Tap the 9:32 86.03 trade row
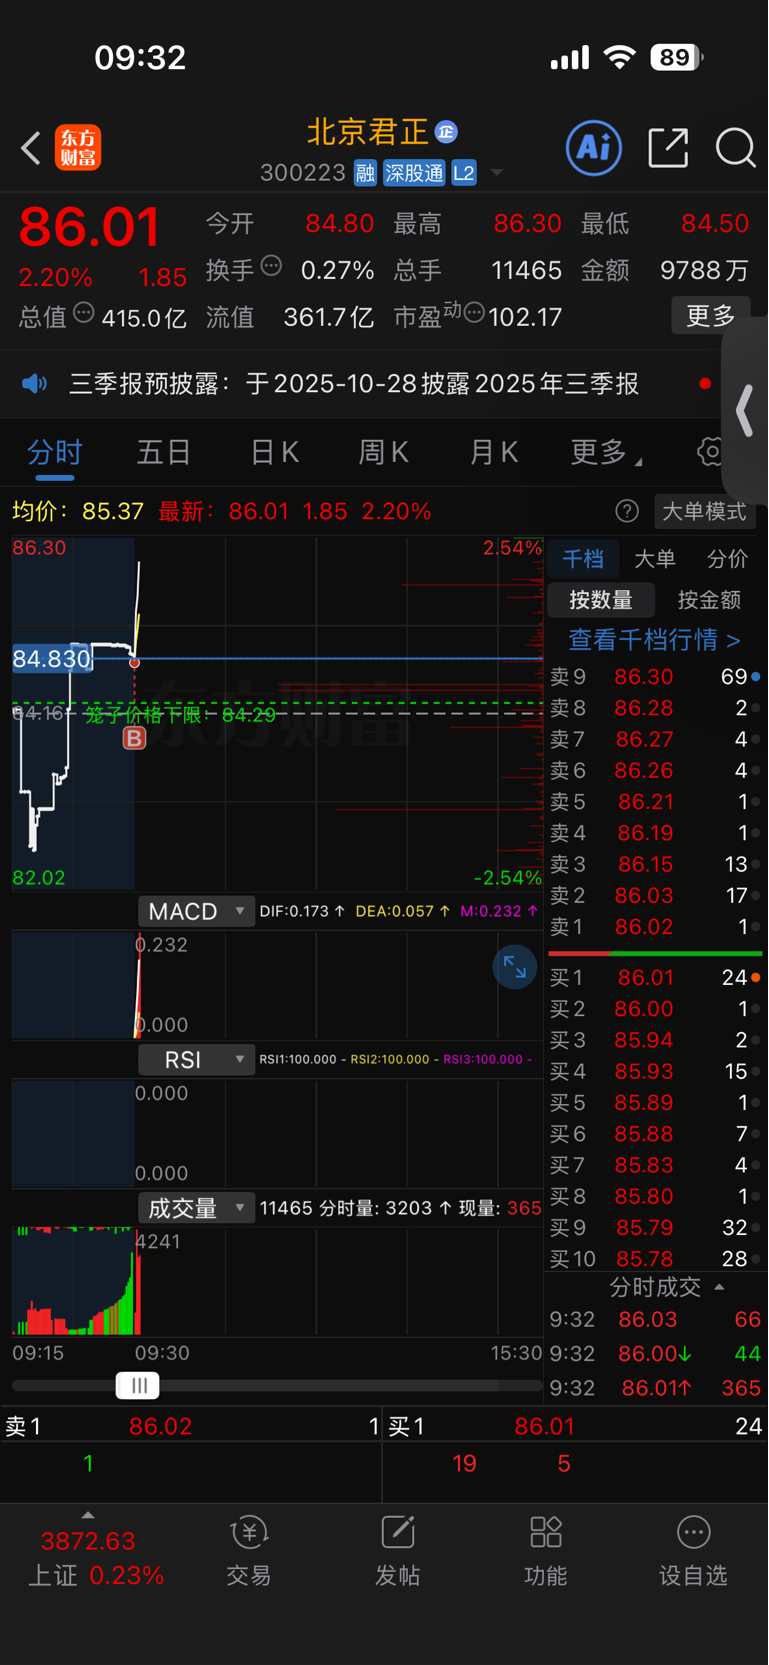Viewport: 769px width, 1665px height. pos(655,1320)
